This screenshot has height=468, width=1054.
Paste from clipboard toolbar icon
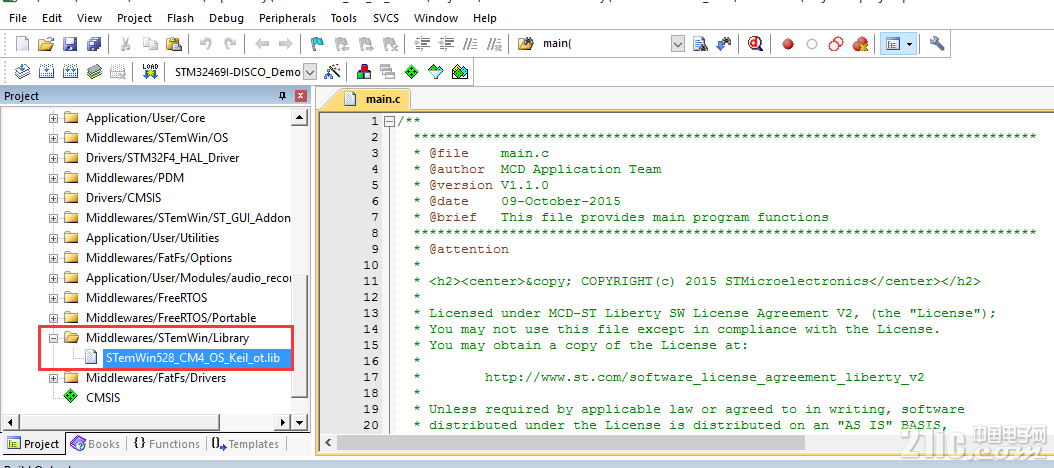(x=173, y=44)
